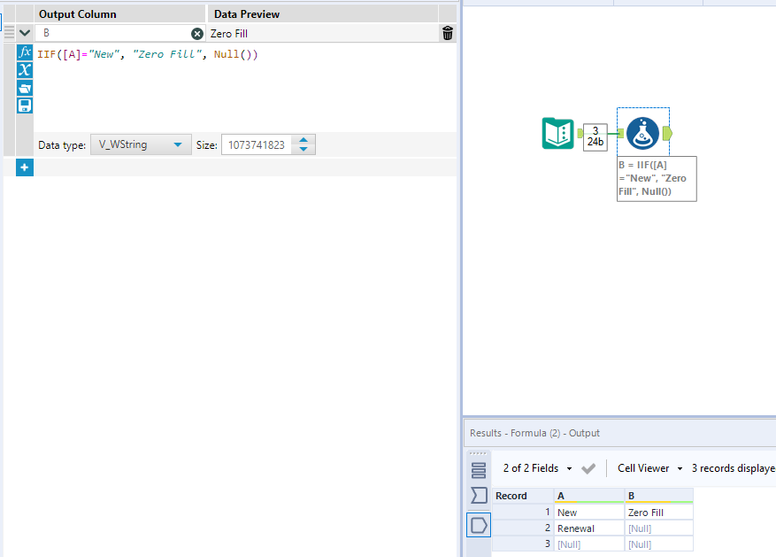
Task: Select the Null B cell in row 2
Action: click(x=659, y=528)
